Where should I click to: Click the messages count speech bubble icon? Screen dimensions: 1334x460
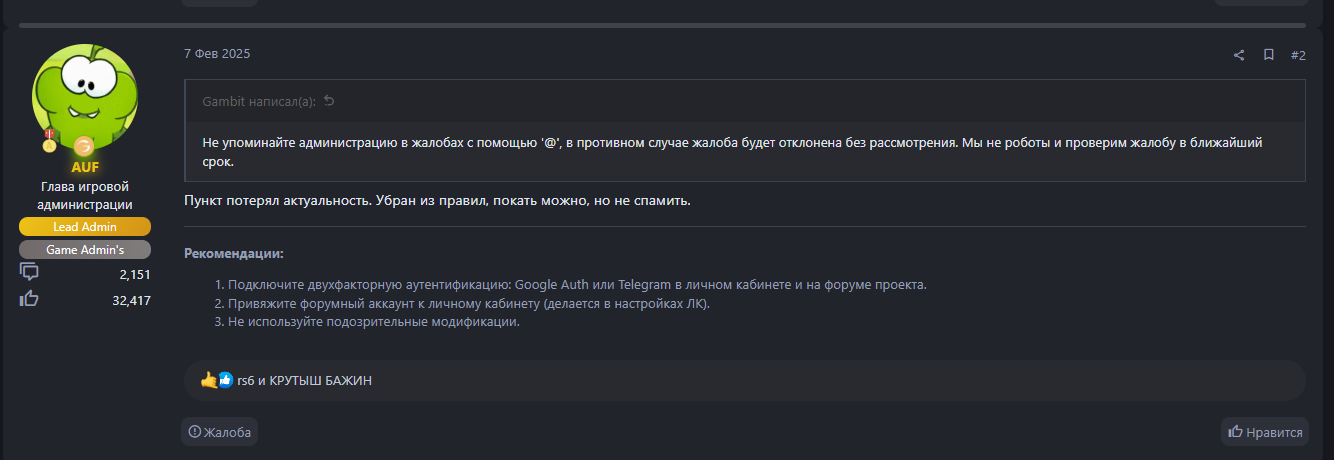pos(29,273)
